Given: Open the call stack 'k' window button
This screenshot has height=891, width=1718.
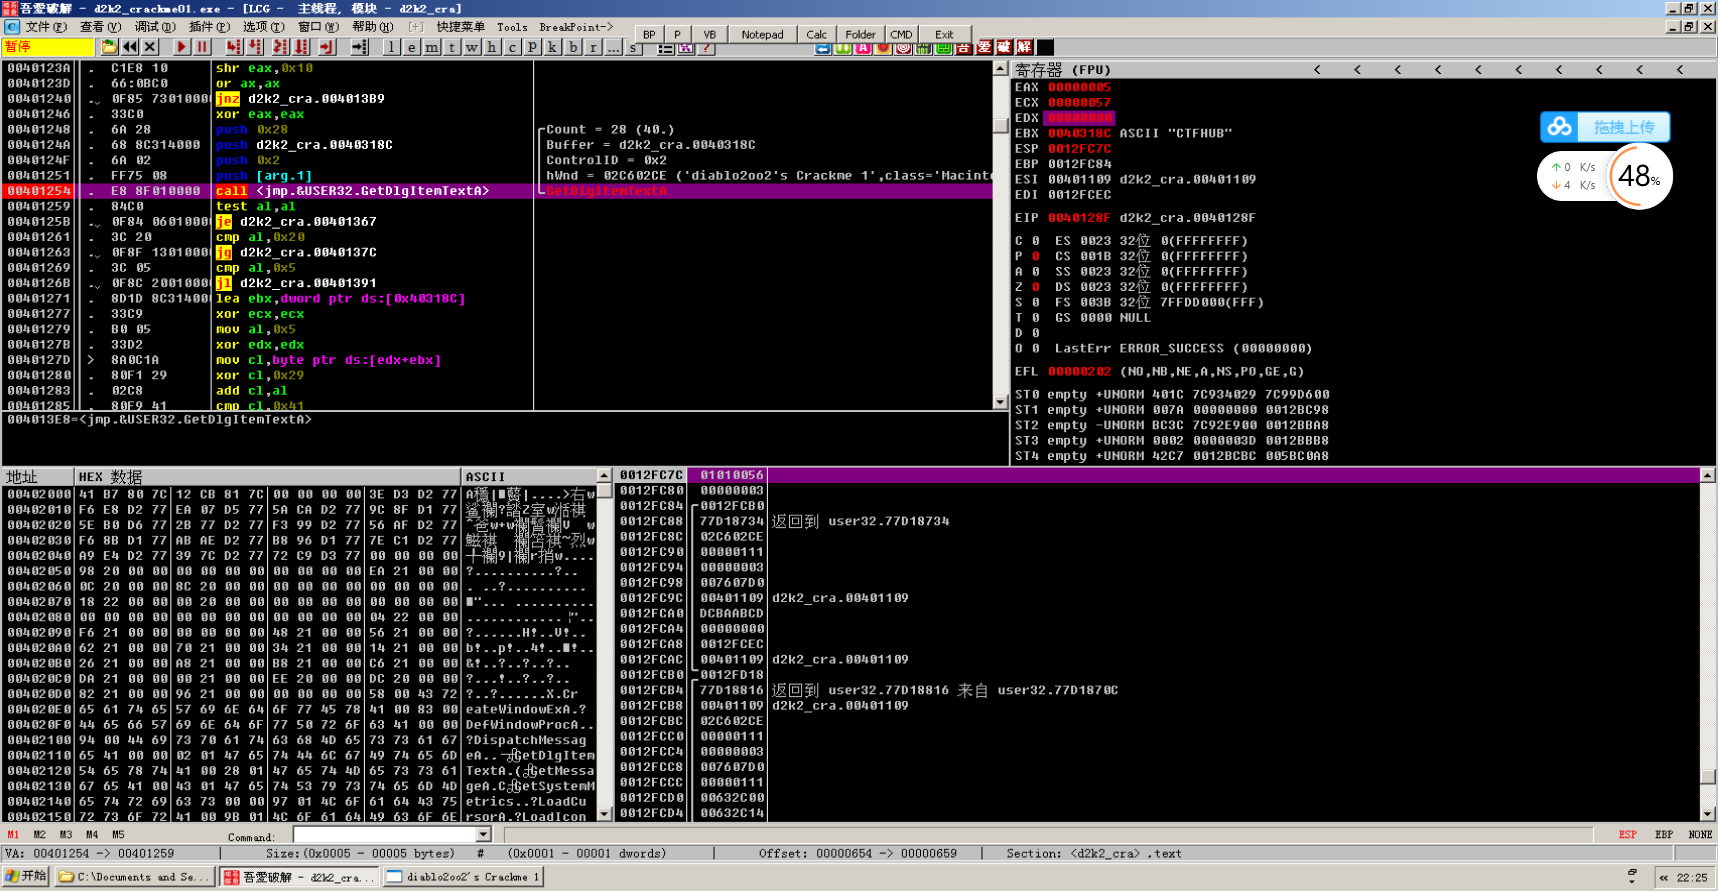Looking at the screenshot, I should tap(552, 47).
